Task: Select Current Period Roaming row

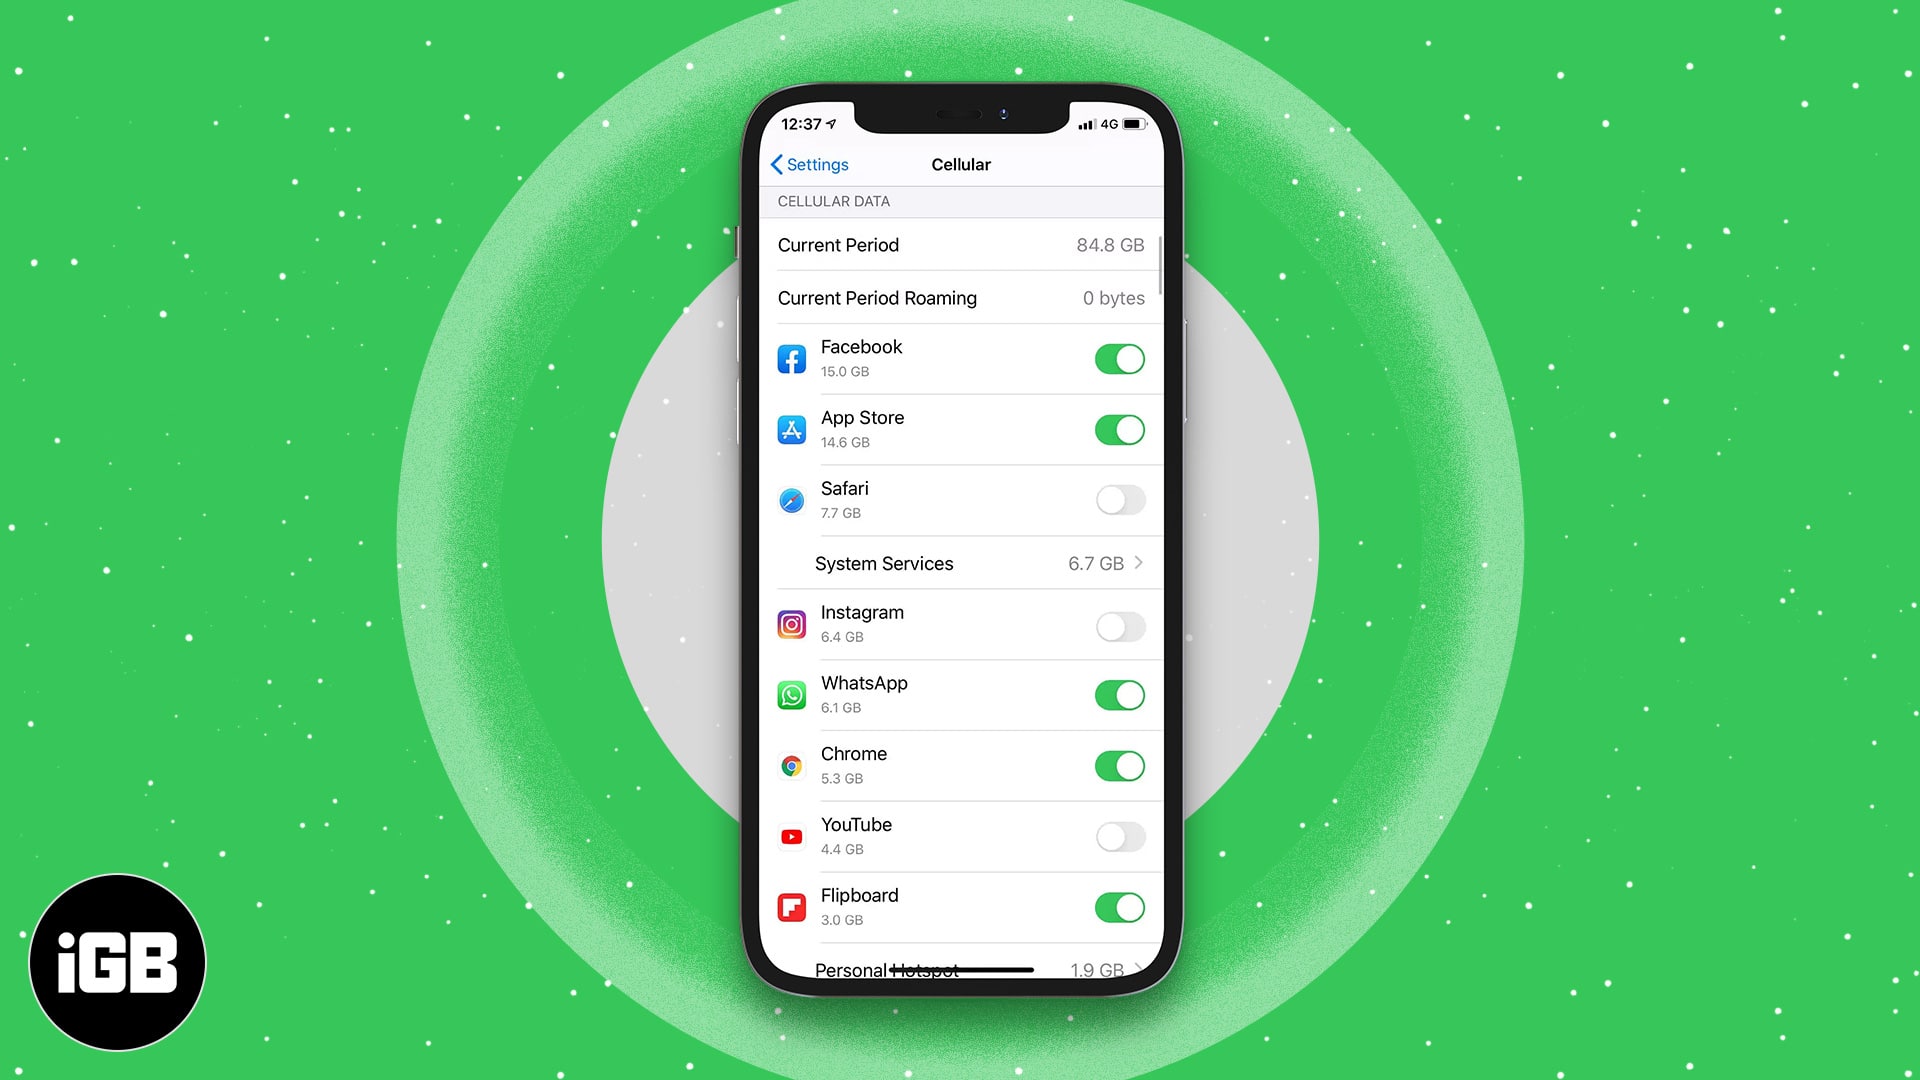Action: [959, 297]
